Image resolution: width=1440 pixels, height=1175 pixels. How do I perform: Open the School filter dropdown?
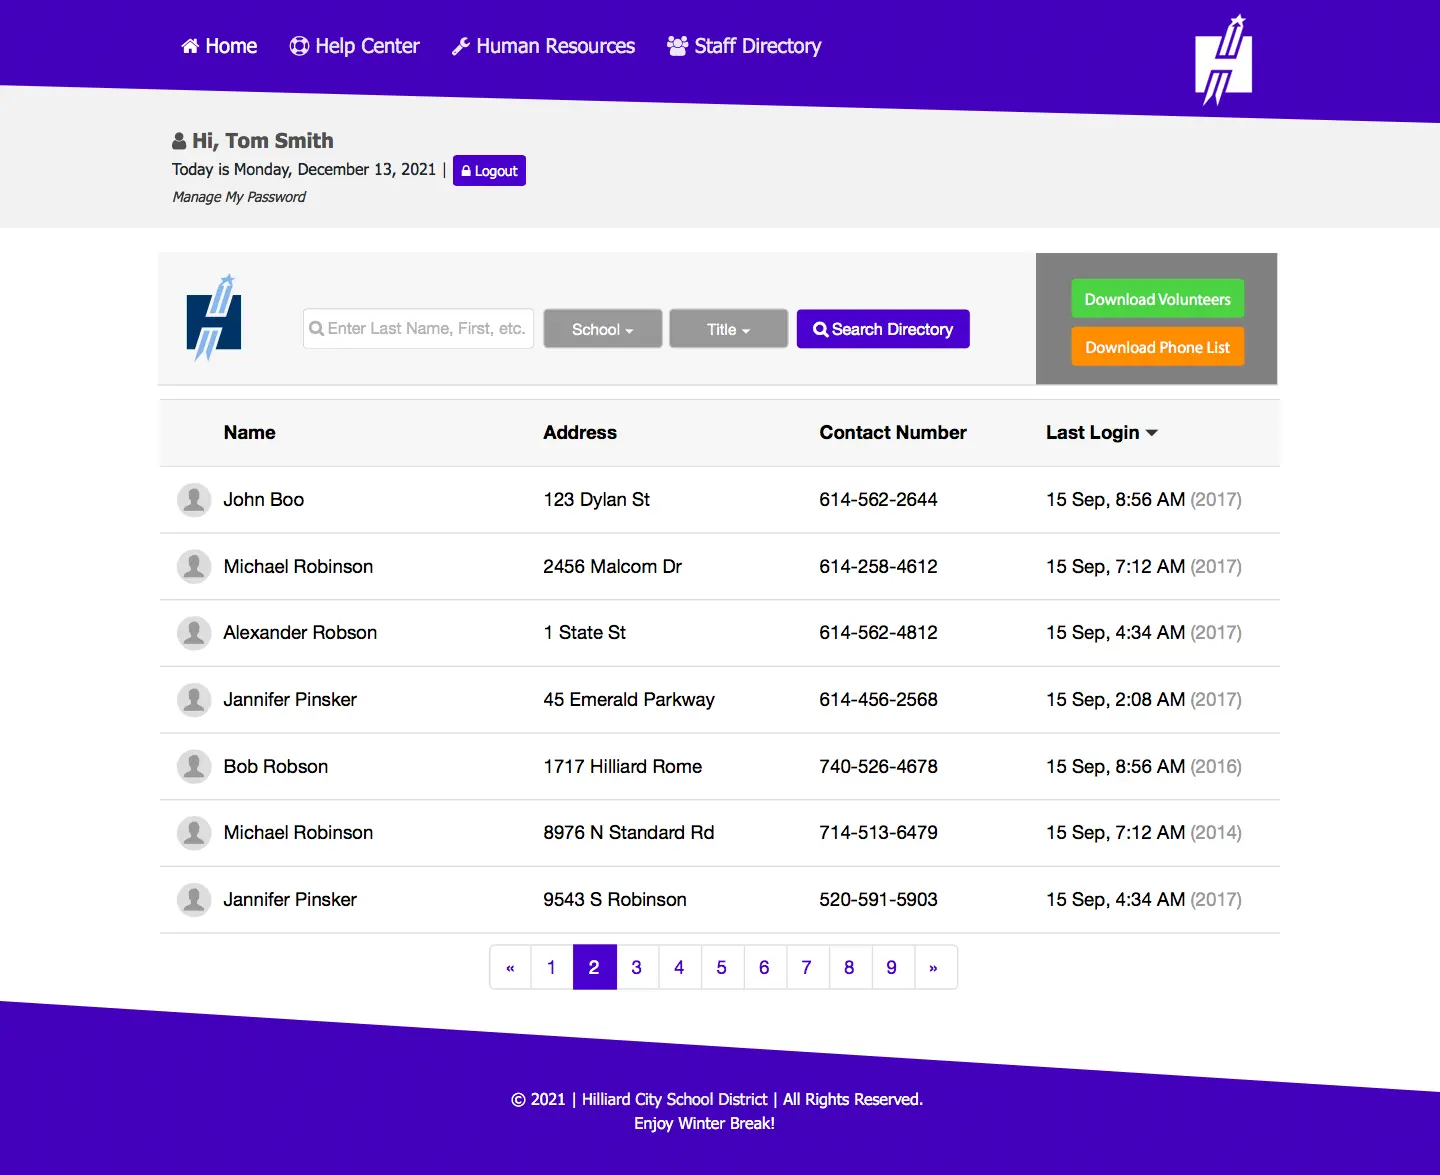(602, 329)
